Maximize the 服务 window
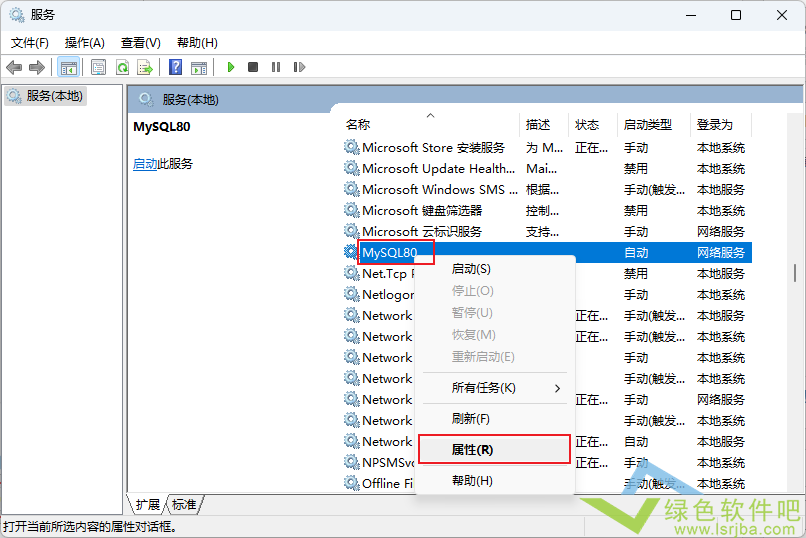This screenshot has height=538, width=806. point(736,15)
